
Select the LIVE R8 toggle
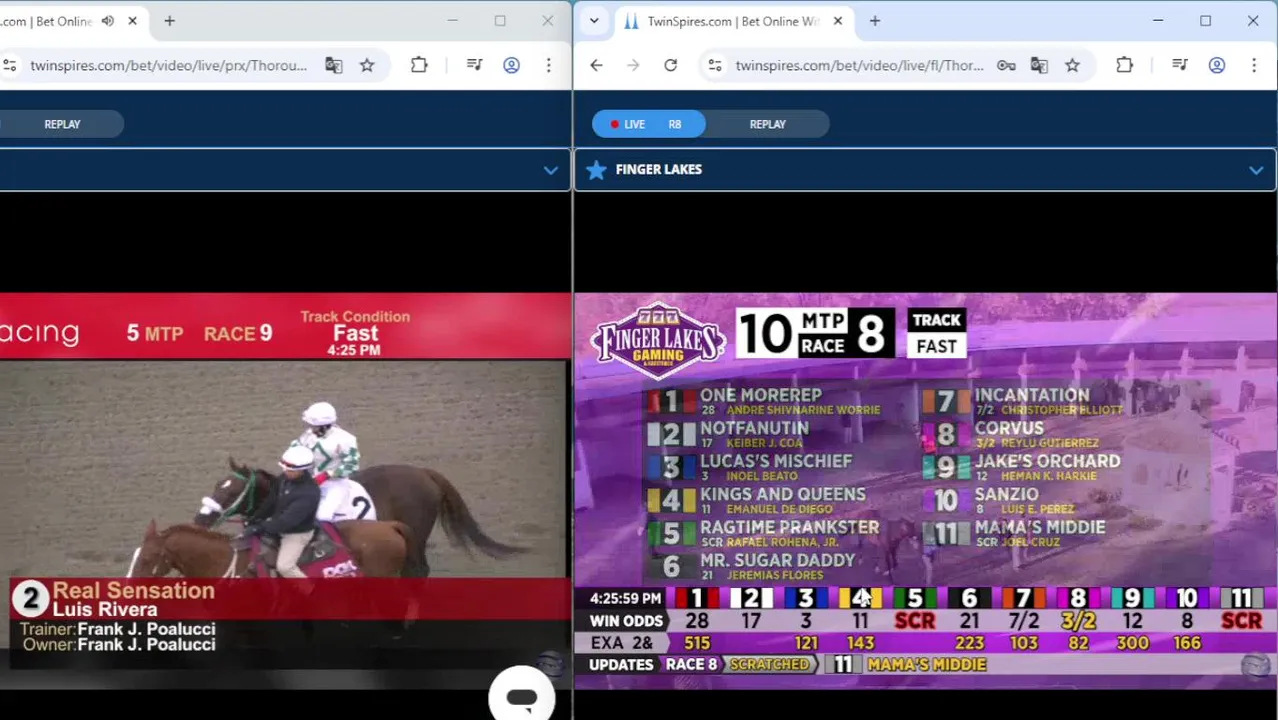[x=648, y=124]
